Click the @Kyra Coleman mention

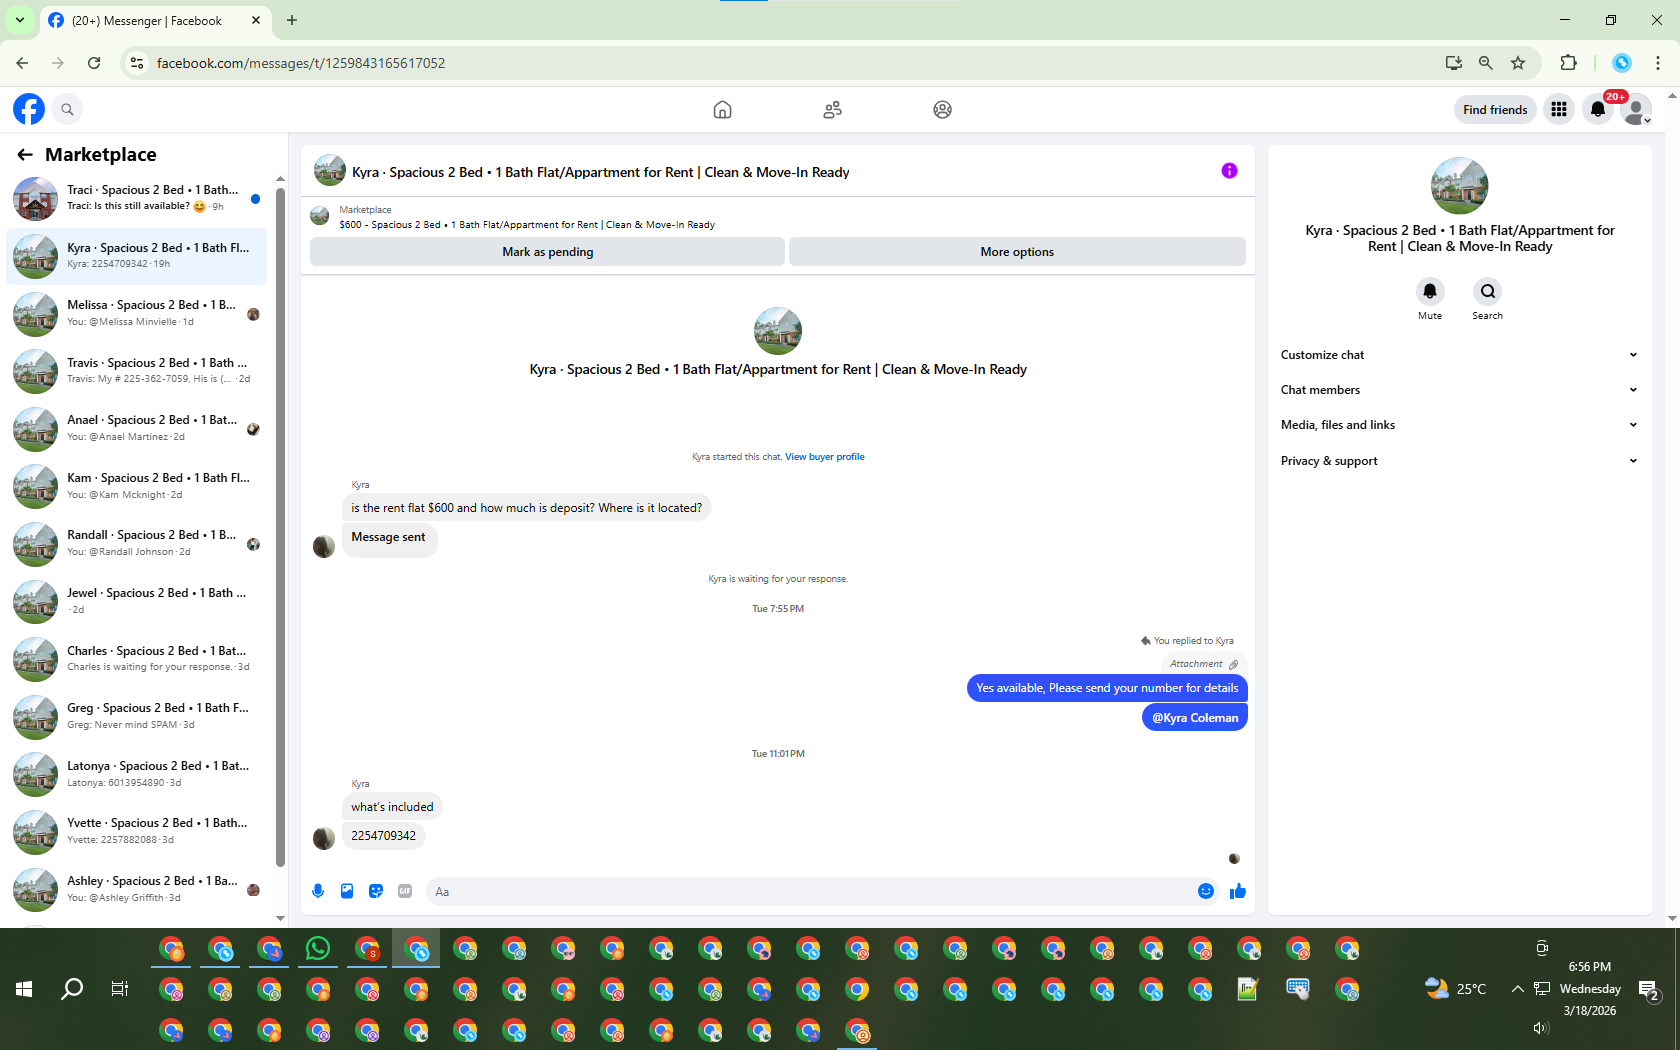[x=1195, y=718]
